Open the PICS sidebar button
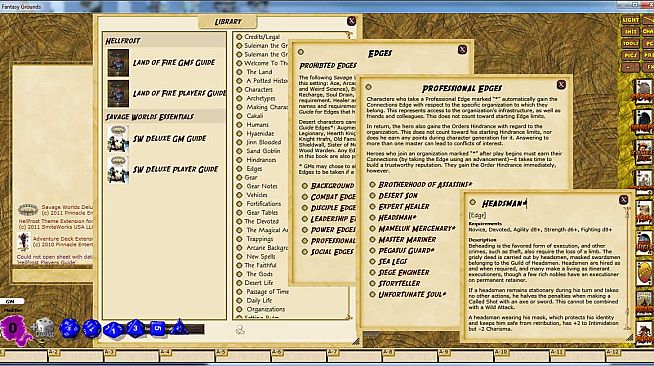The height and width of the screenshot is (366, 654). coord(630,55)
